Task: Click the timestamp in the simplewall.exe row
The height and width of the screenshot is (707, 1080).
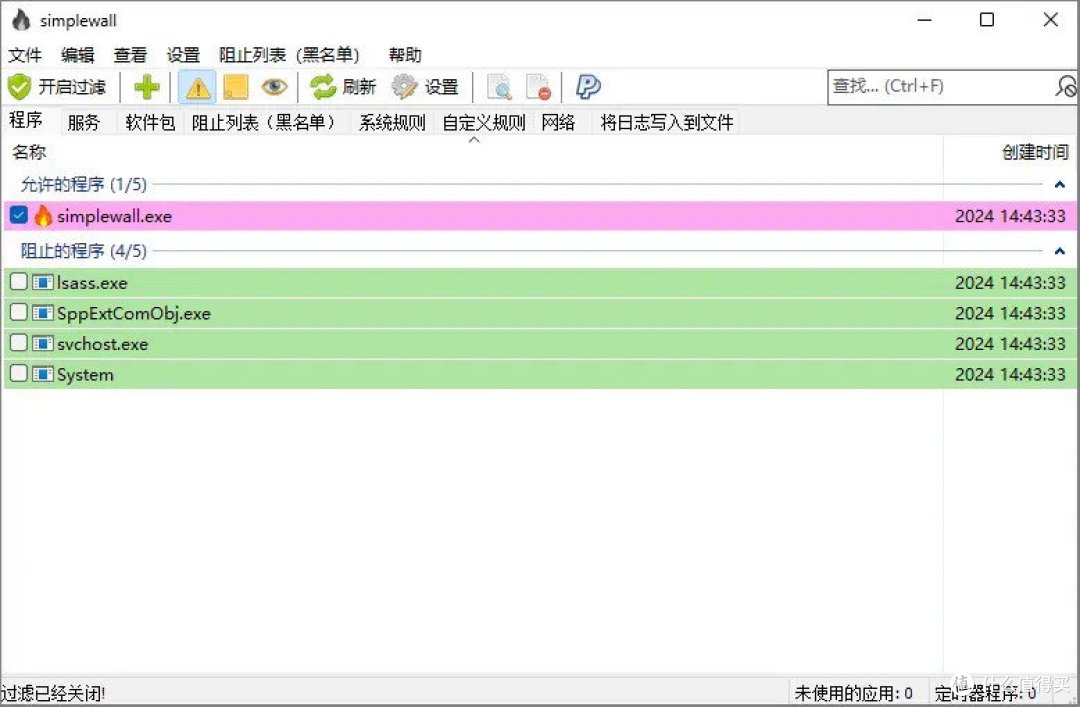Action: tap(1010, 216)
